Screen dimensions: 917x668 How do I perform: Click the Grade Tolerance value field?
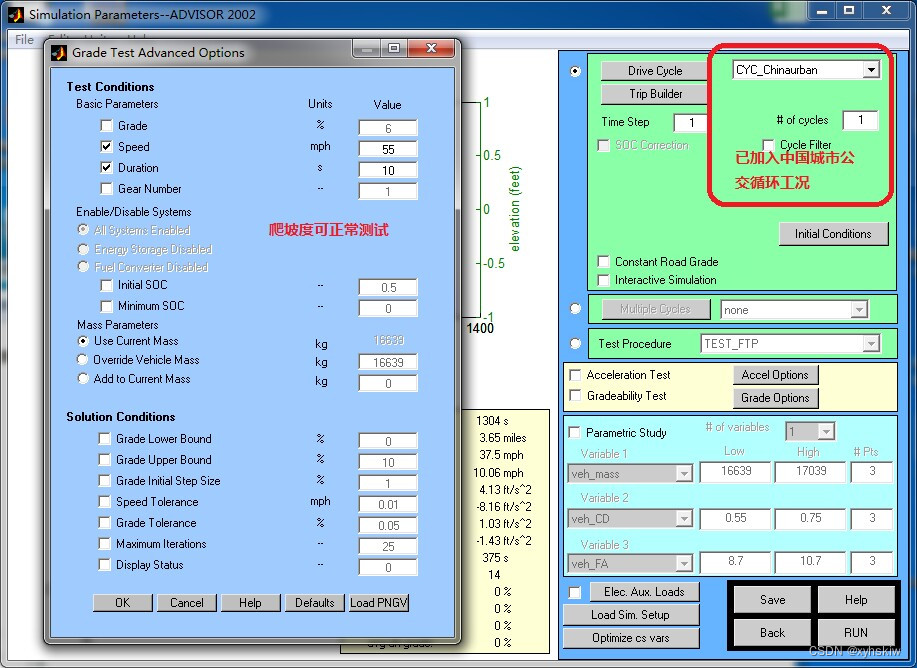point(387,522)
